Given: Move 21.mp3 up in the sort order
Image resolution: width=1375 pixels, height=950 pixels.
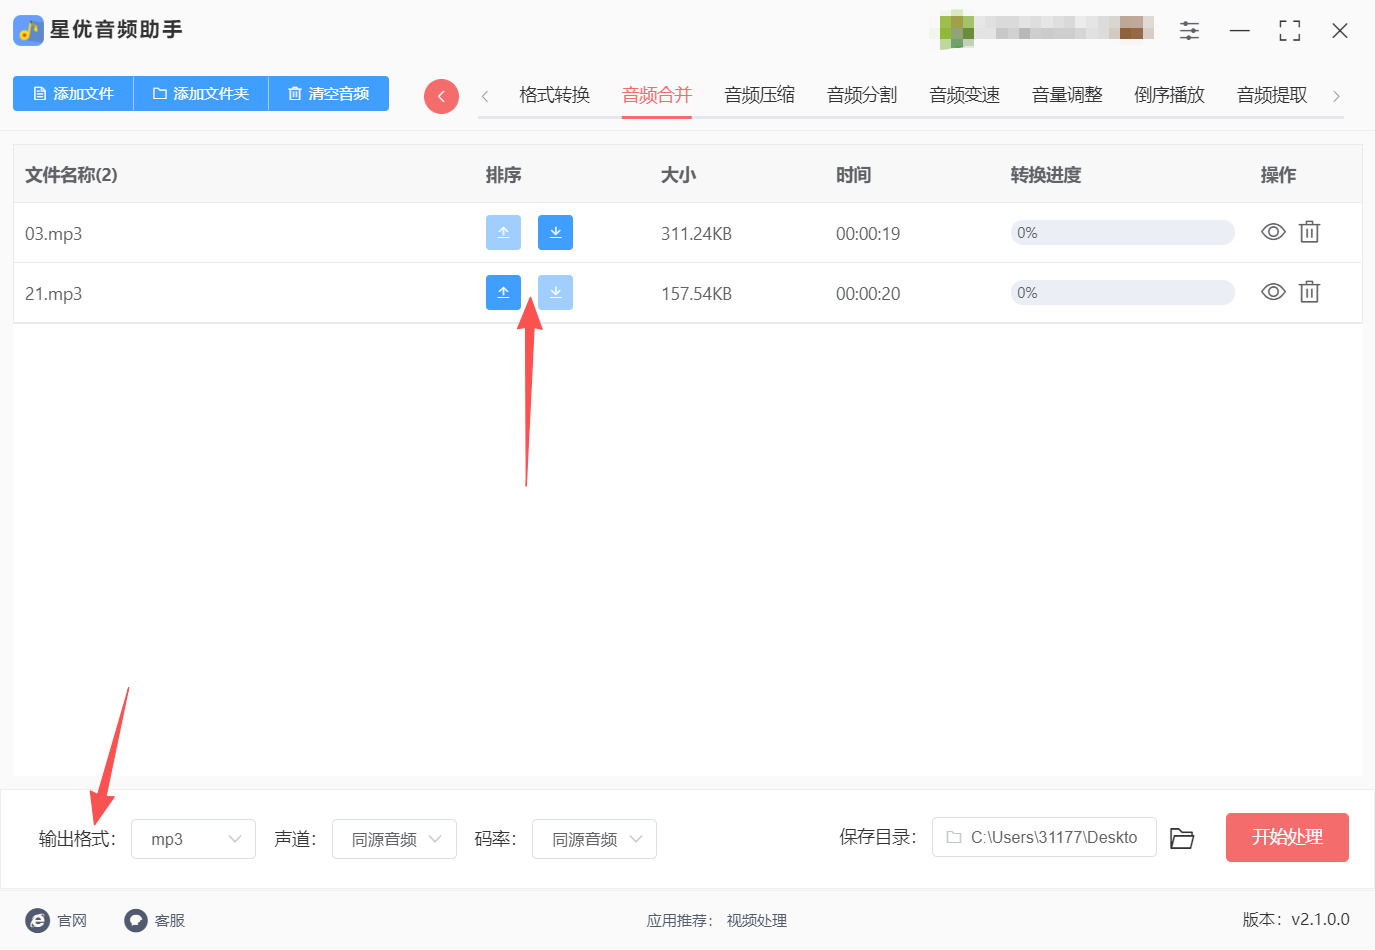Looking at the screenshot, I should pyautogui.click(x=503, y=292).
